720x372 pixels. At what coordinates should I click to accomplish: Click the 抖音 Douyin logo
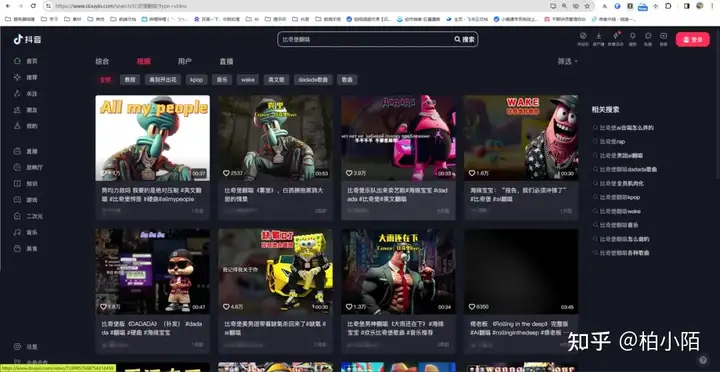click(x=28, y=39)
